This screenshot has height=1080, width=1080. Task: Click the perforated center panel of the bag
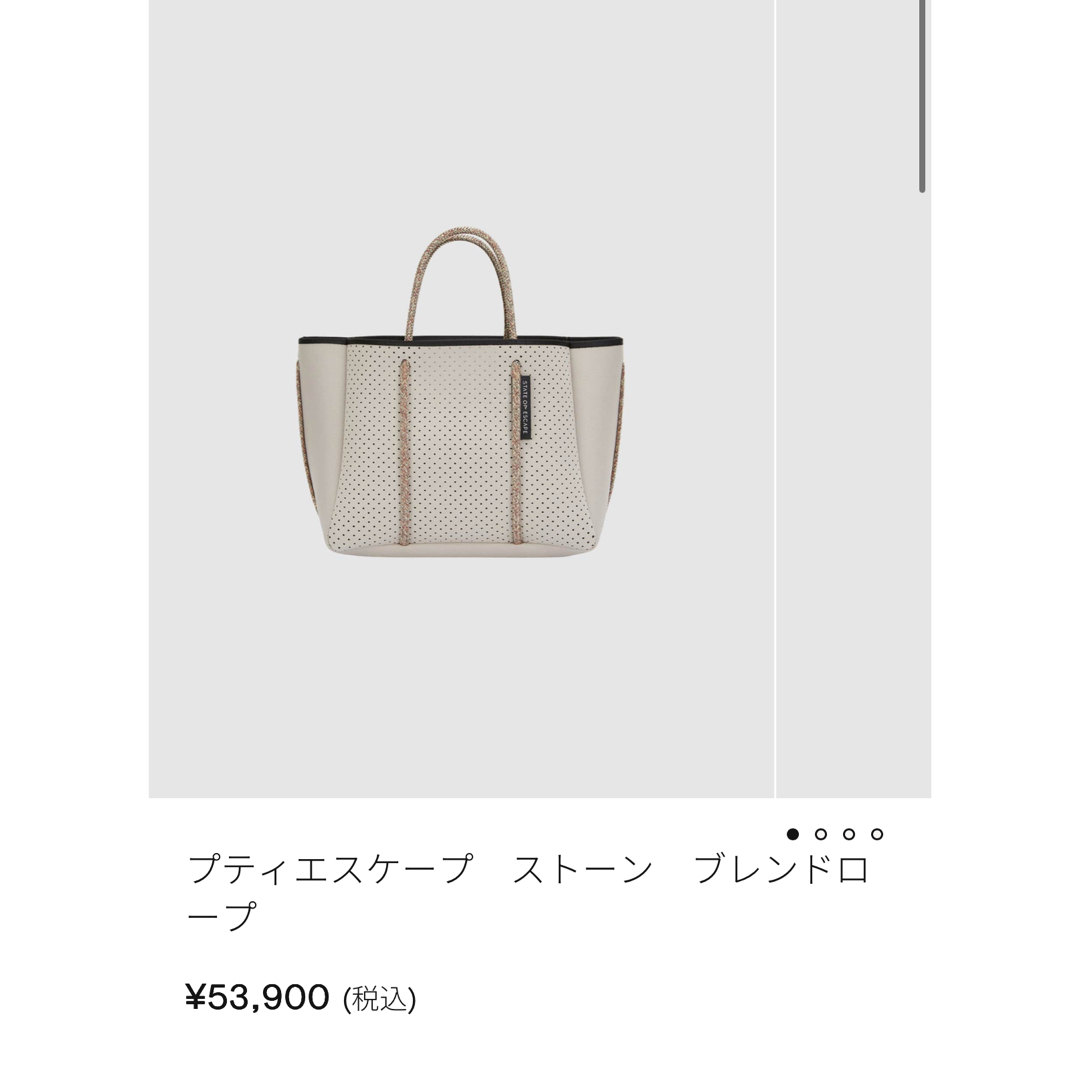[x=460, y=448]
